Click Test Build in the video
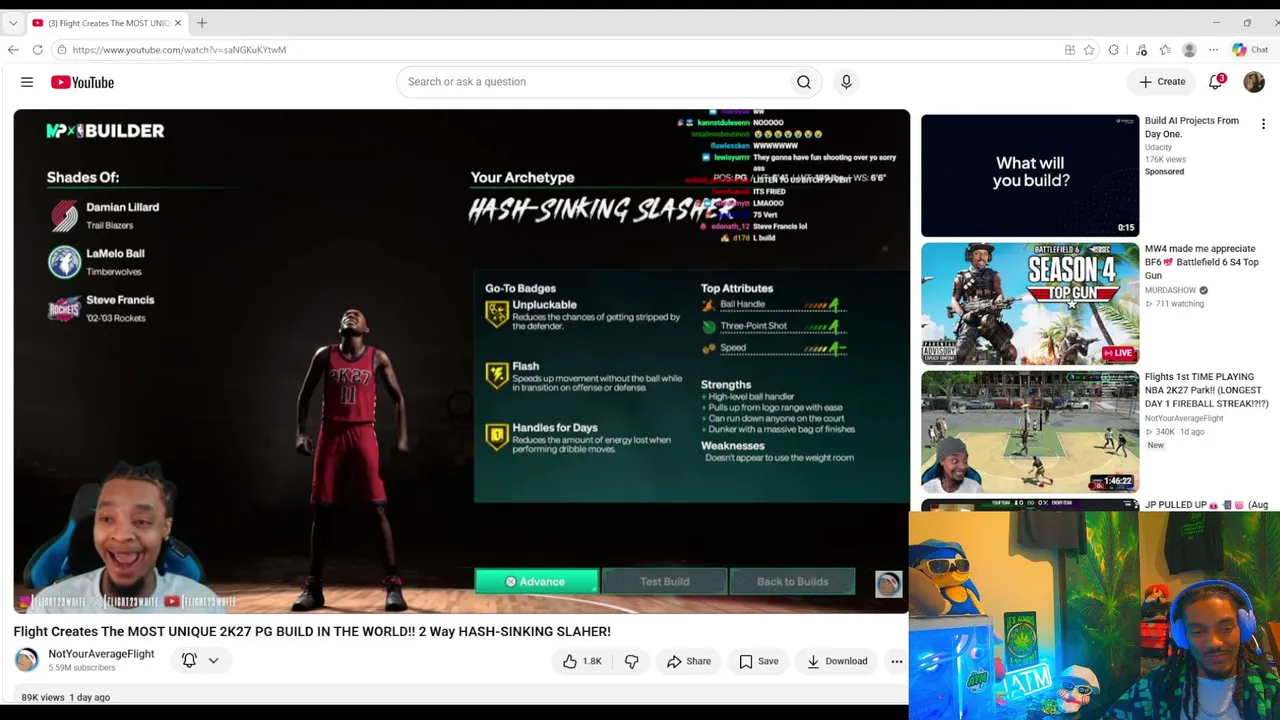This screenshot has width=1280, height=720. coord(664,581)
